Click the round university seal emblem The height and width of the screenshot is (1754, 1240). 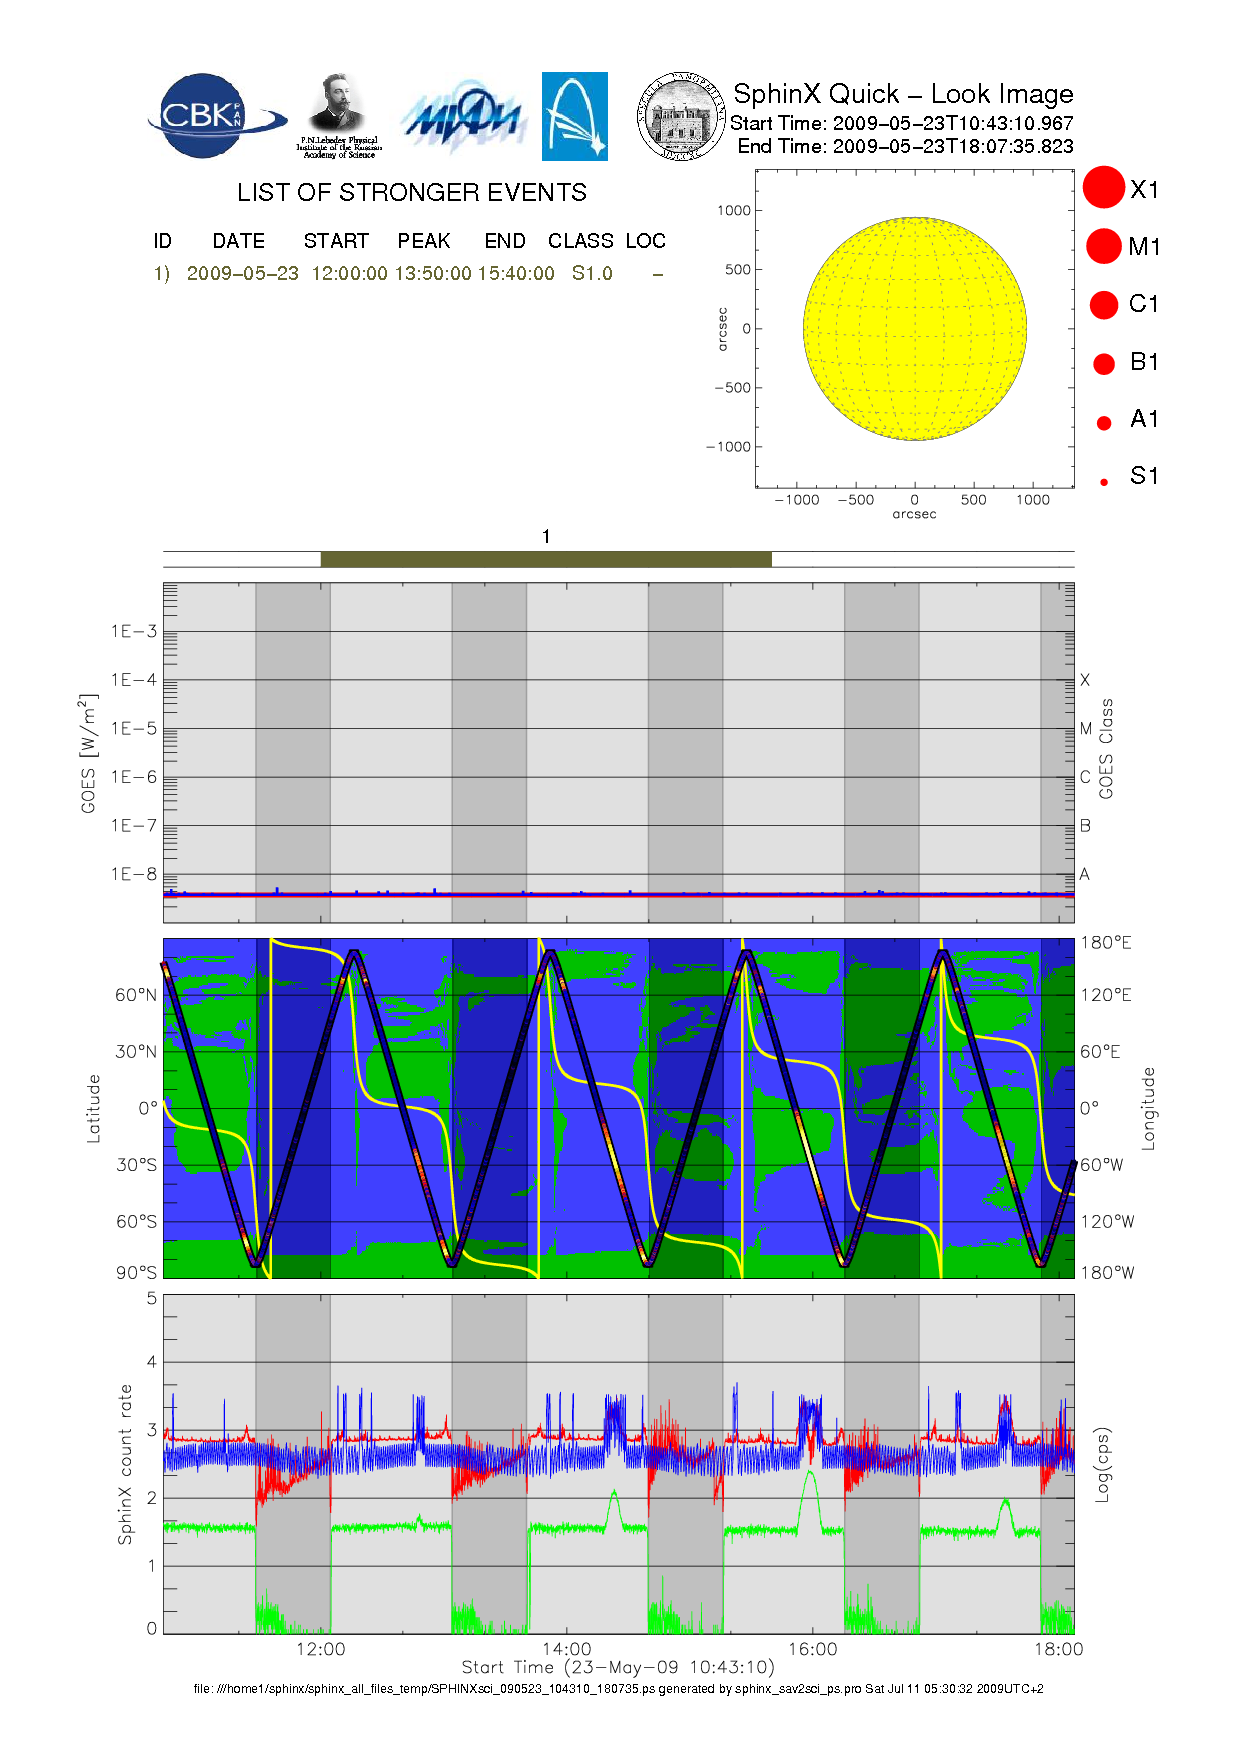(681, 116)
